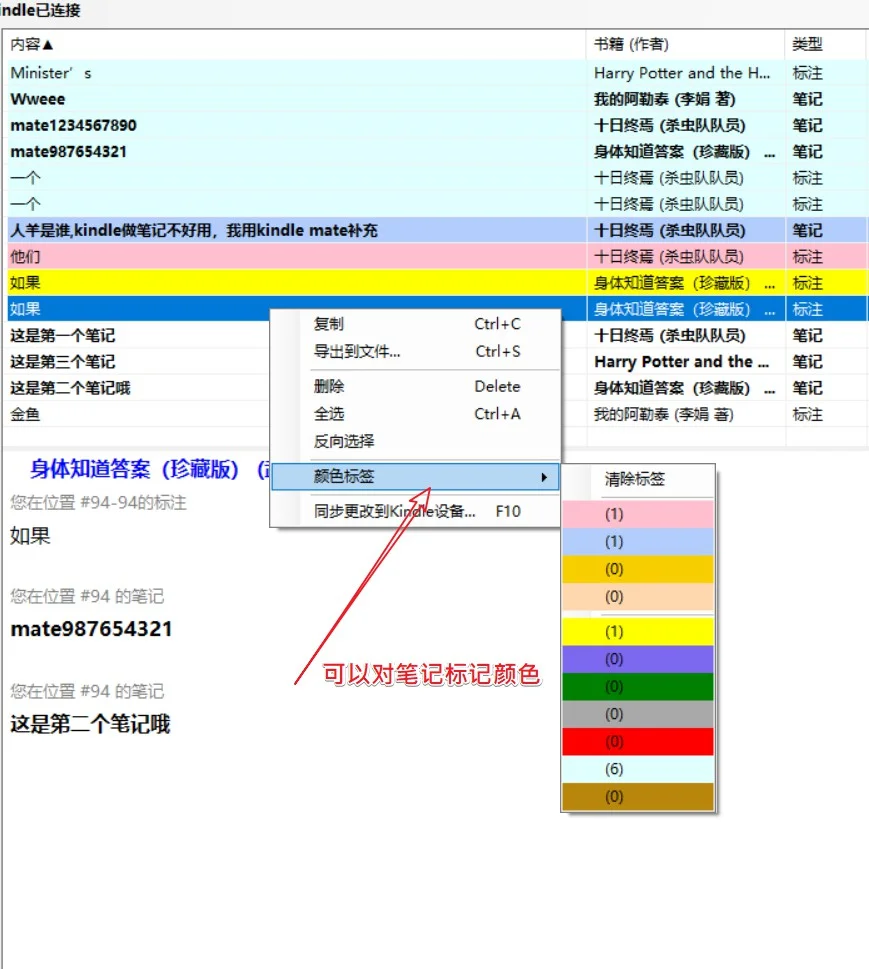The image size is (869, 969).
Task: Apply the dark green color label
Action: [638, 687]
